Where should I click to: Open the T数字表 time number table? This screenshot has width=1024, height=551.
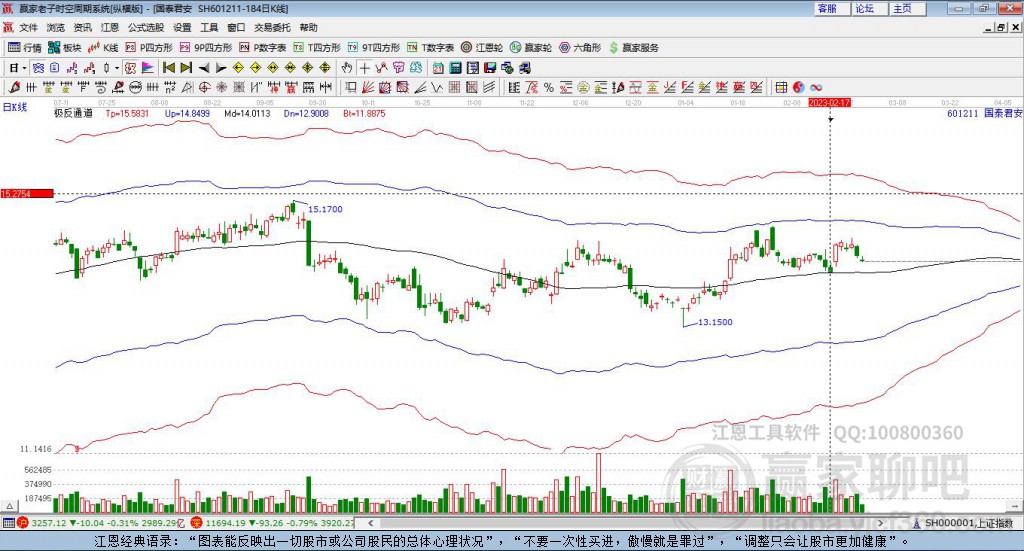coord(430,48)
